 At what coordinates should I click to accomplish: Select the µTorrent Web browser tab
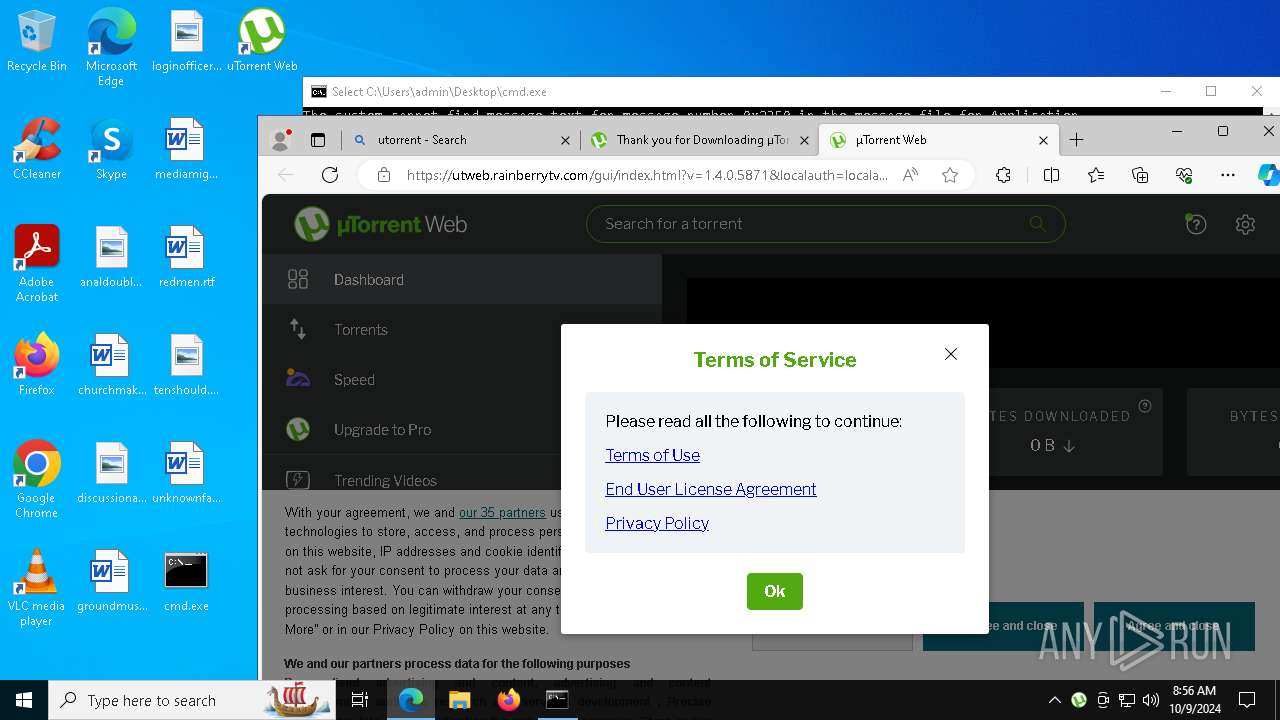point(938,140)
